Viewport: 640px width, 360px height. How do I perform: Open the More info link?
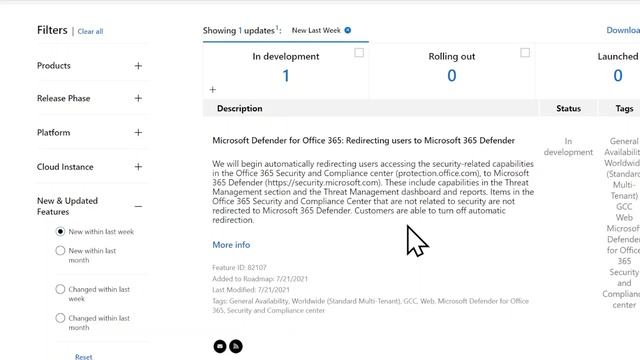[x=231, y=245]
